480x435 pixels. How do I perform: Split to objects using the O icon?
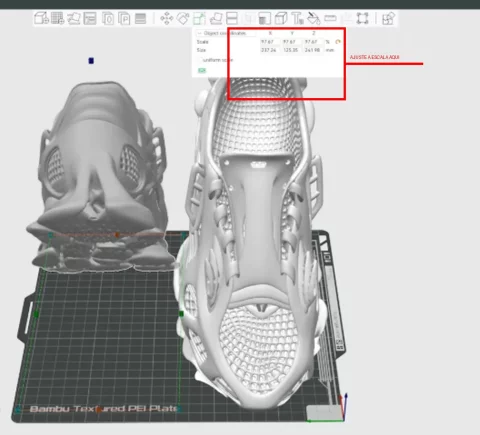click(x=108, y=18)
